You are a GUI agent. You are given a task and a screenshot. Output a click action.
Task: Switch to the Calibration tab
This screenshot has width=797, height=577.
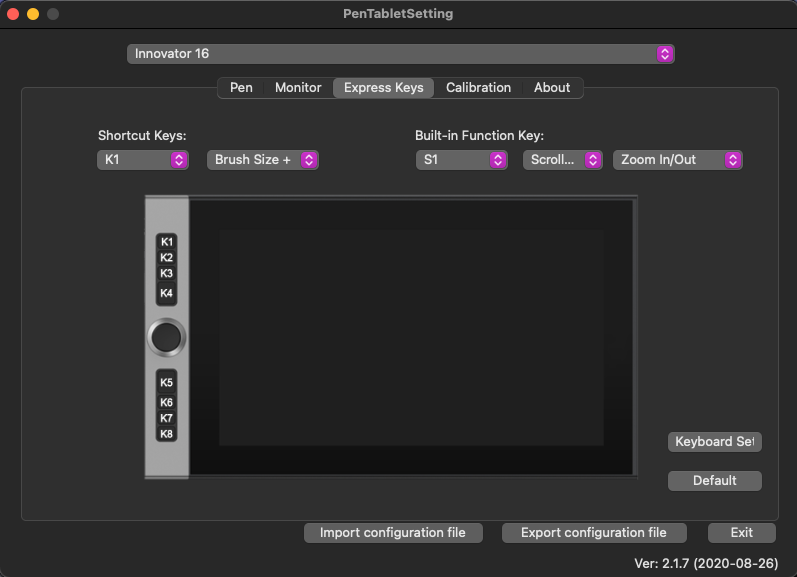click(478, 87)
